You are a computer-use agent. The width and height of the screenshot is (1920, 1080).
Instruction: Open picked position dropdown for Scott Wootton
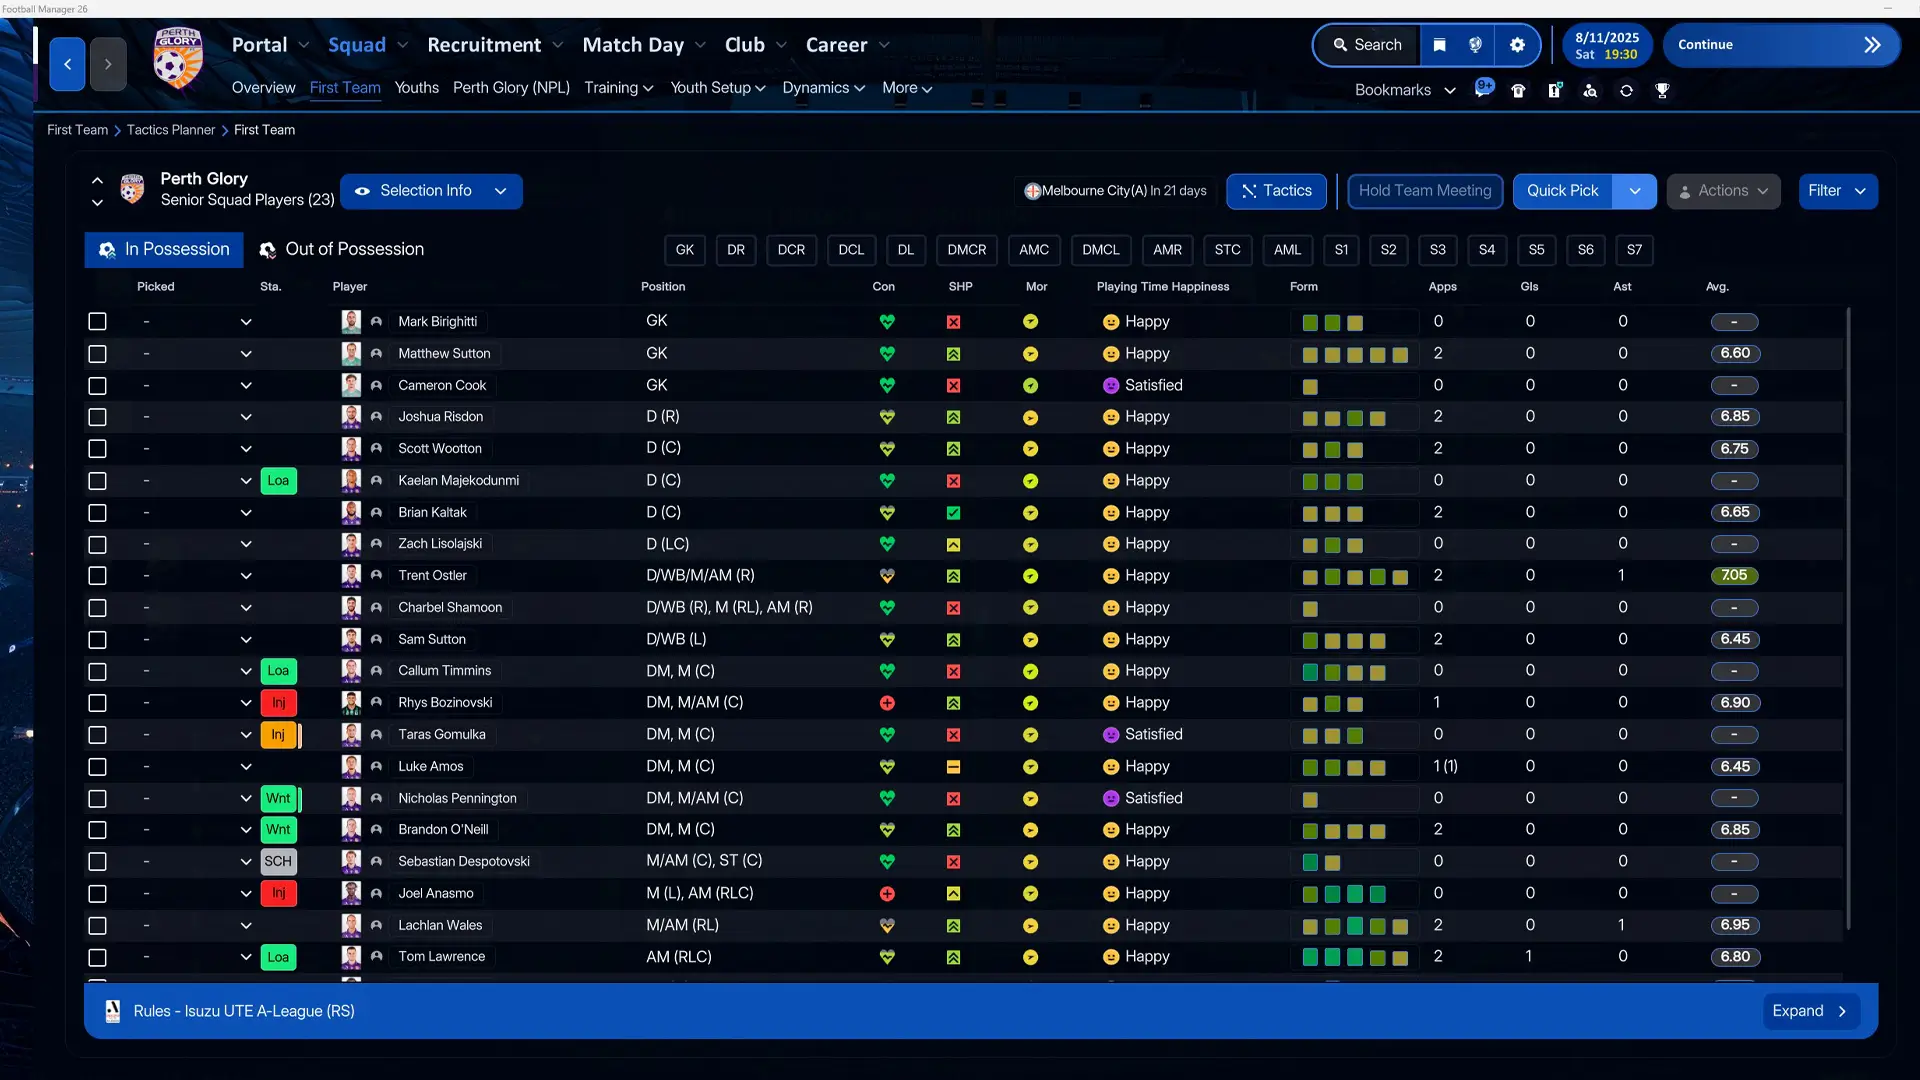point(246,449)
